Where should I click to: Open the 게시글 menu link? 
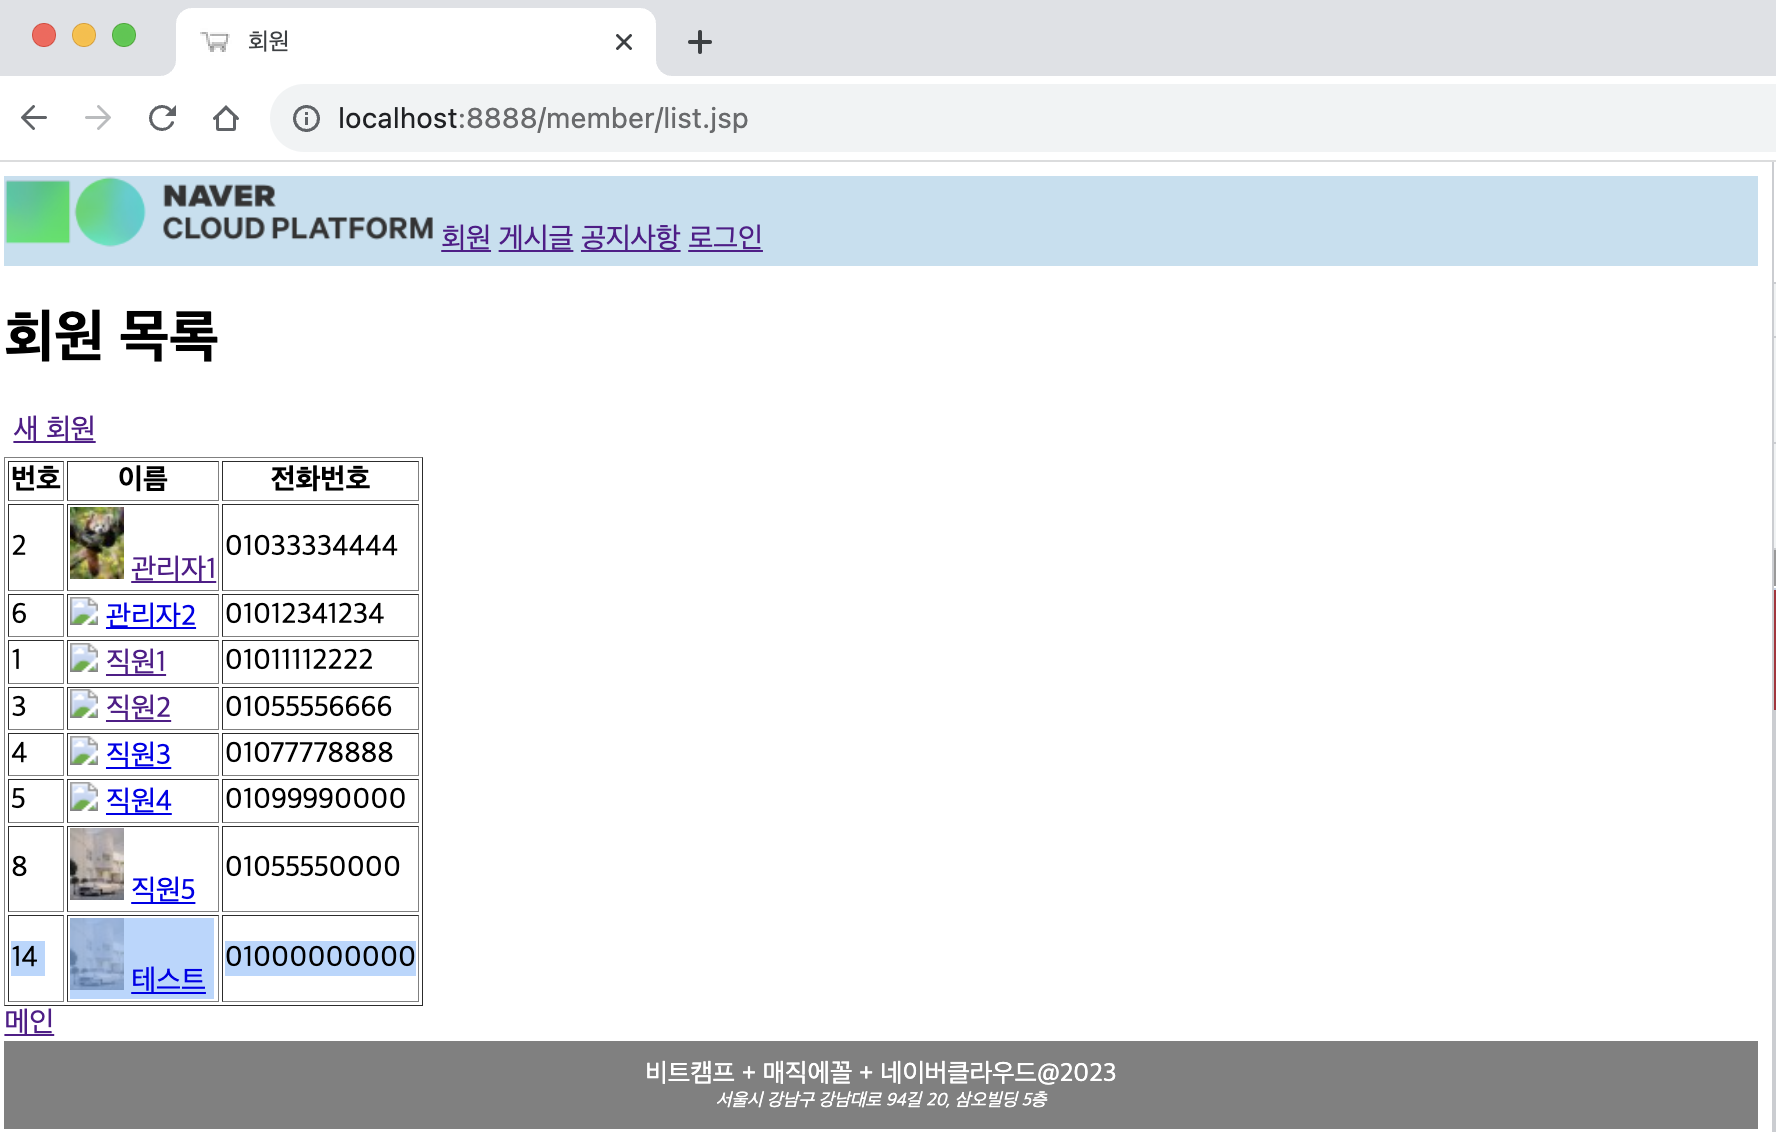pos(536,237)
